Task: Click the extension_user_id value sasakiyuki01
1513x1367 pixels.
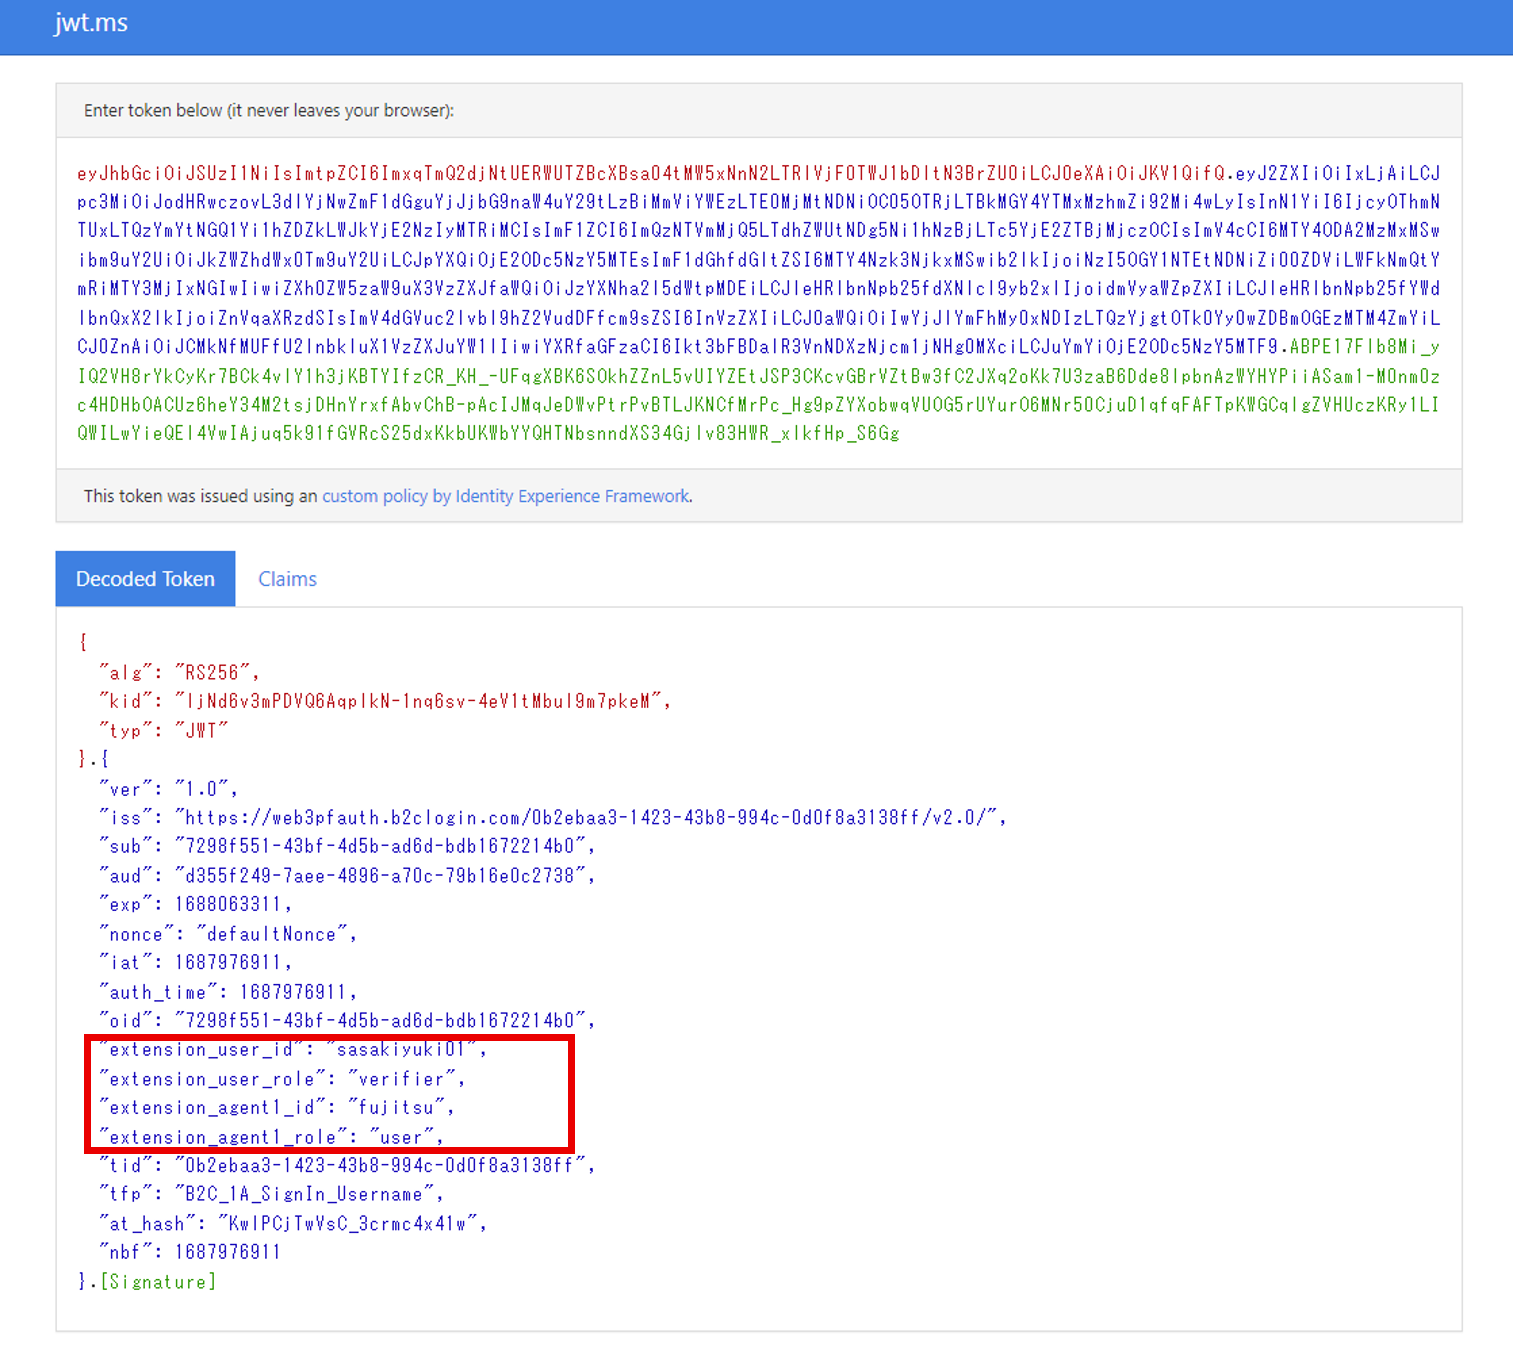Action: [401, 1050]
